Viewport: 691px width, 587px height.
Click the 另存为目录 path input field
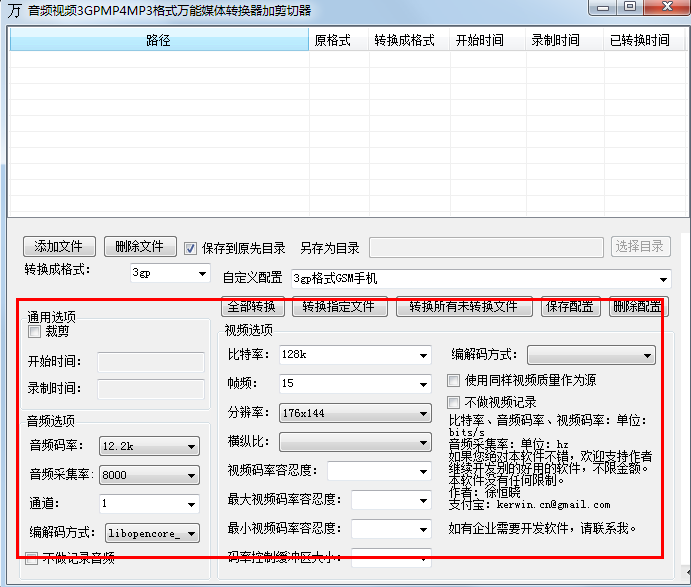point(486,248)
